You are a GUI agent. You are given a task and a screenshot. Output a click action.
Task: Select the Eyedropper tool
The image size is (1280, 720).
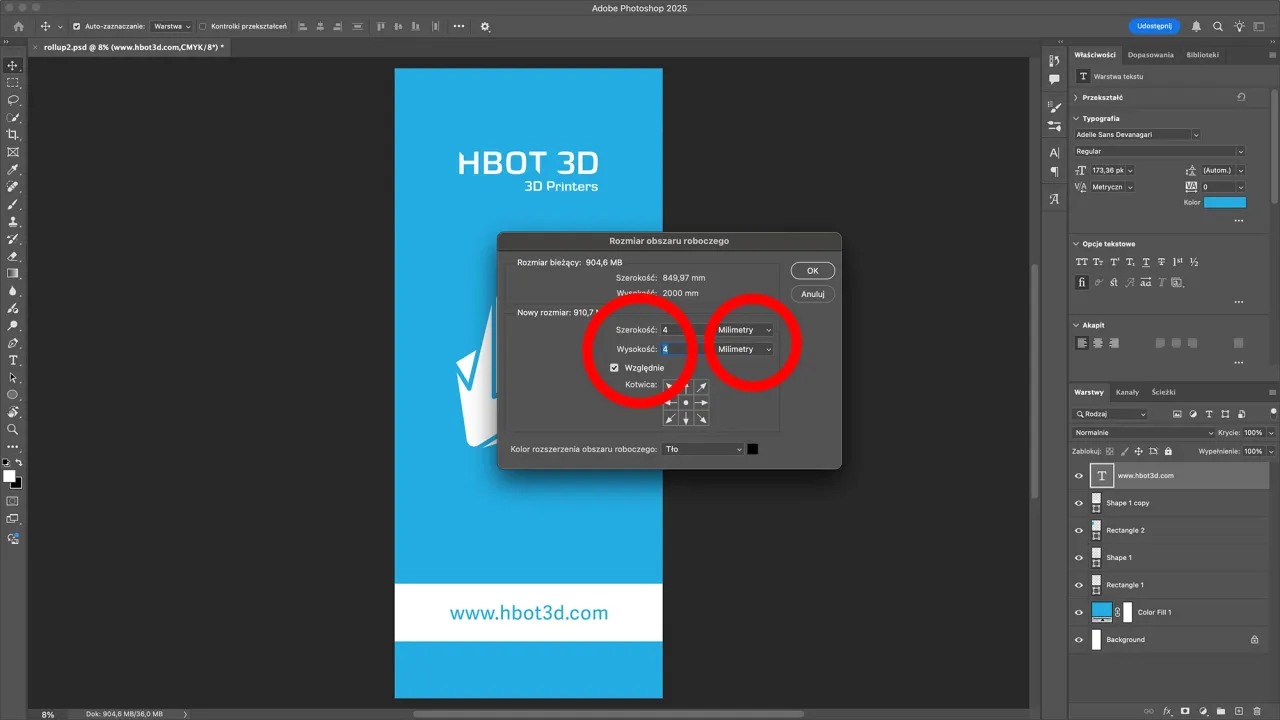(13, 171)
